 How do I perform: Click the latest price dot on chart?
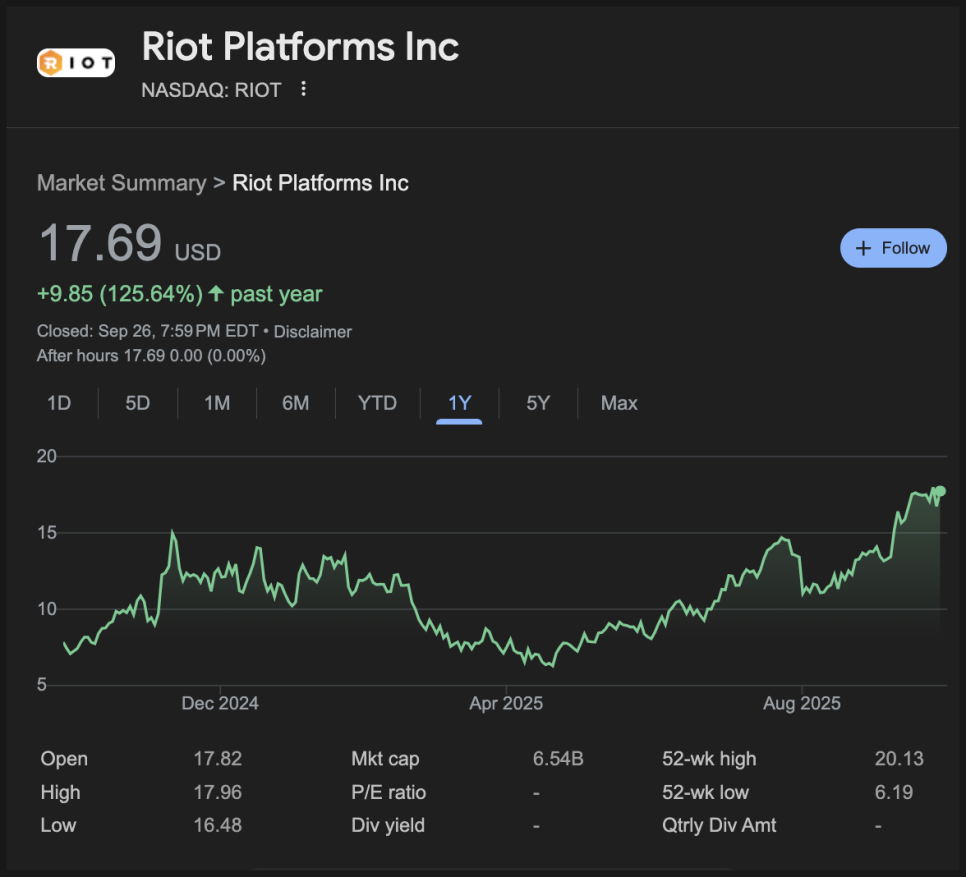pyautogui.click(x=940, y=491)
